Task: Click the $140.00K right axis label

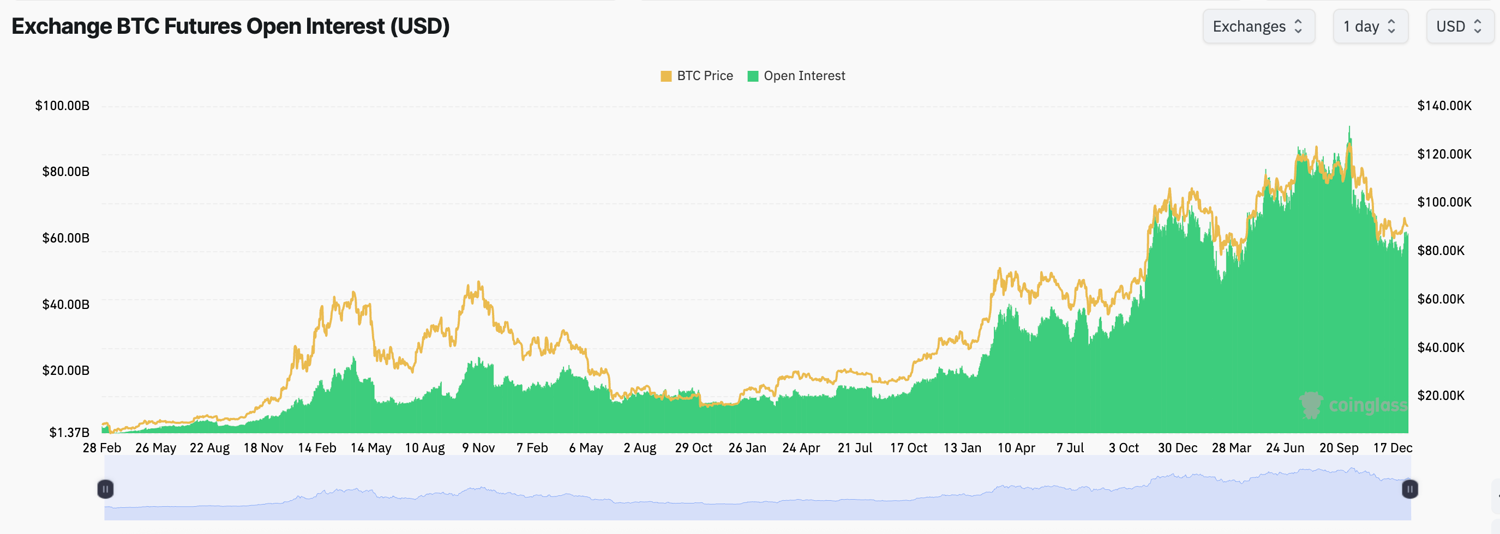Action: [x=1444, y=106]
